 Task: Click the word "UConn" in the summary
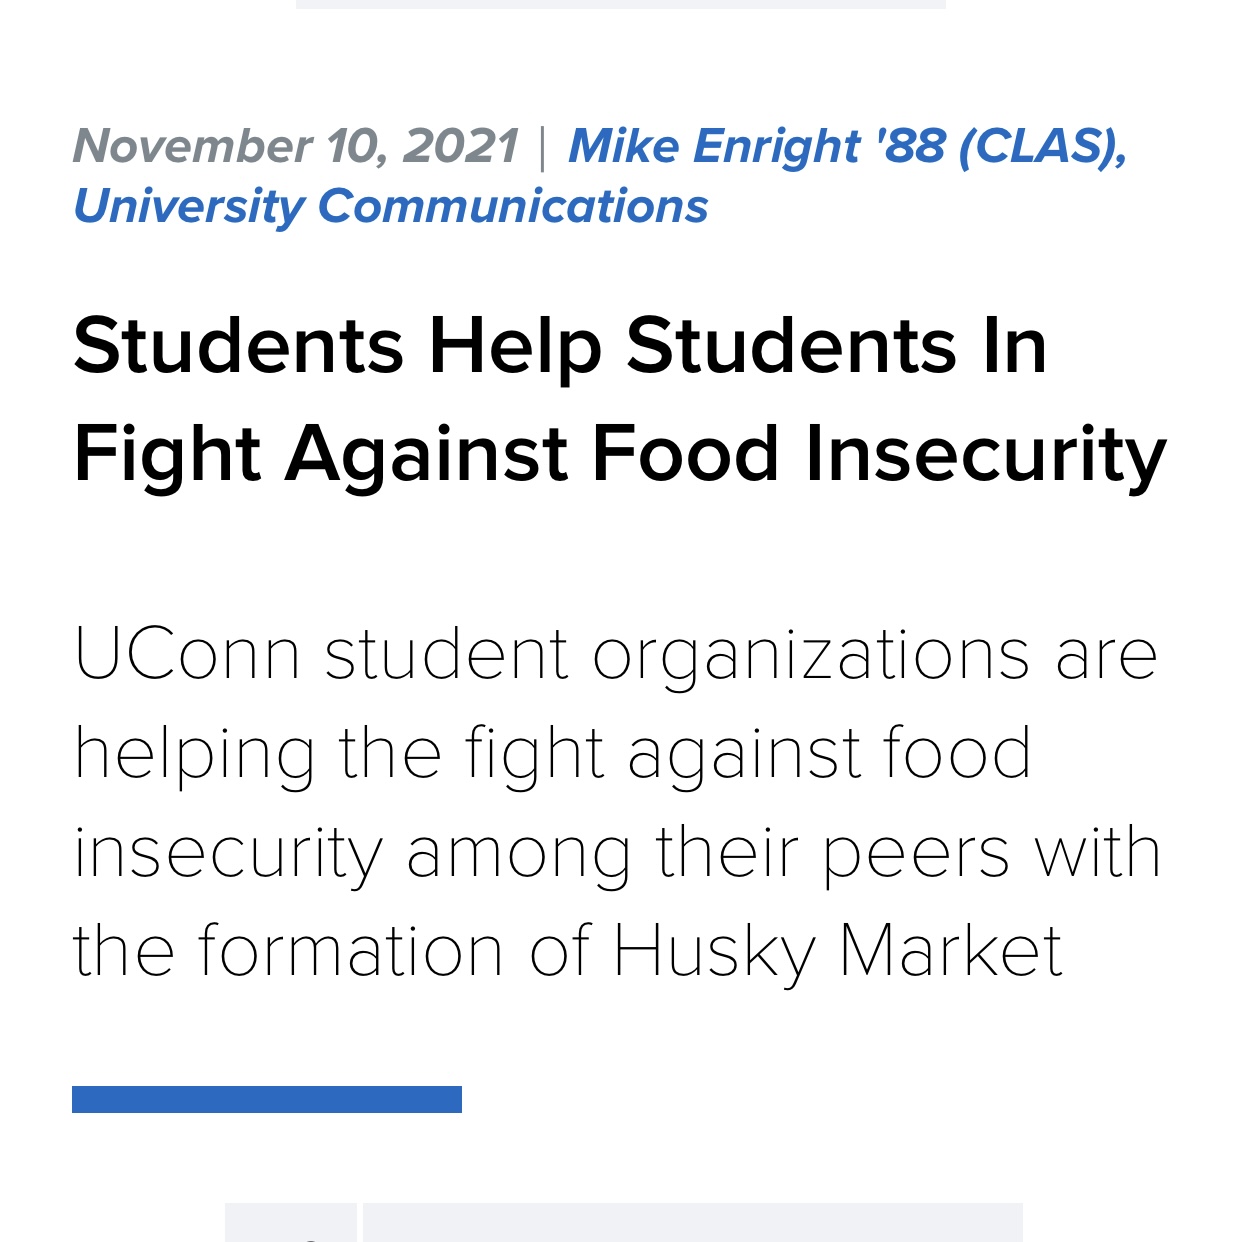pos(187,655)
